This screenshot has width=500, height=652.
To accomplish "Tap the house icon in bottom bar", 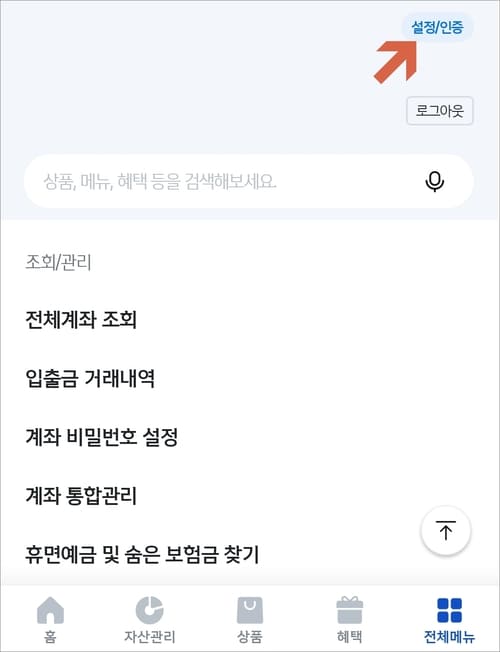I will point(50,610).
